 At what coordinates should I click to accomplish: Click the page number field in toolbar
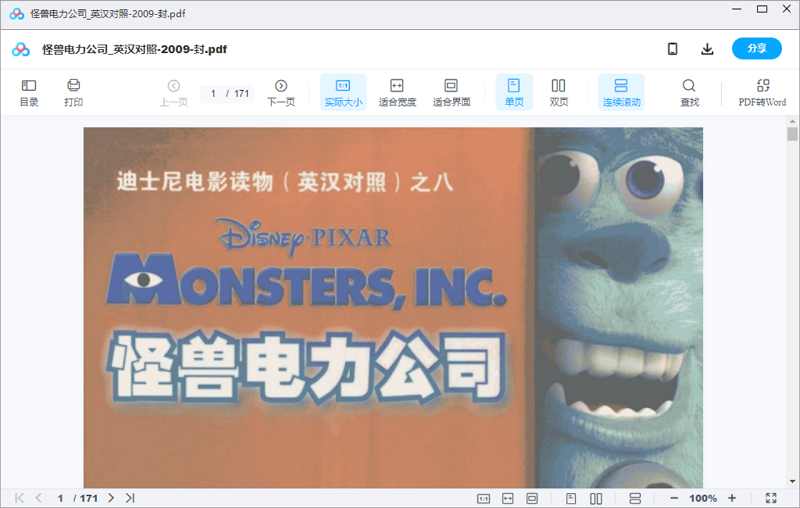click(214, 94)
